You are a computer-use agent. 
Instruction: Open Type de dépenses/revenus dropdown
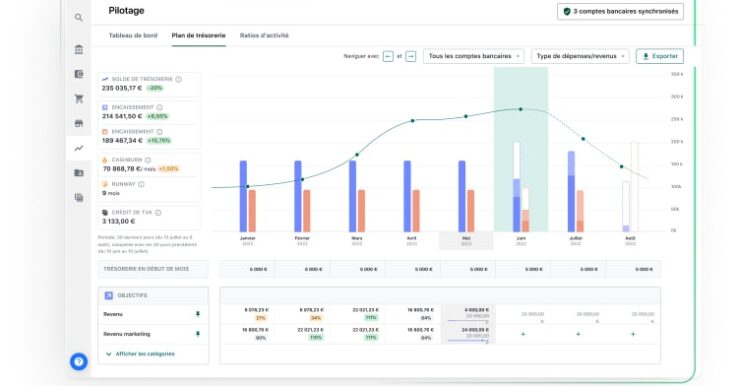point(580,56)
